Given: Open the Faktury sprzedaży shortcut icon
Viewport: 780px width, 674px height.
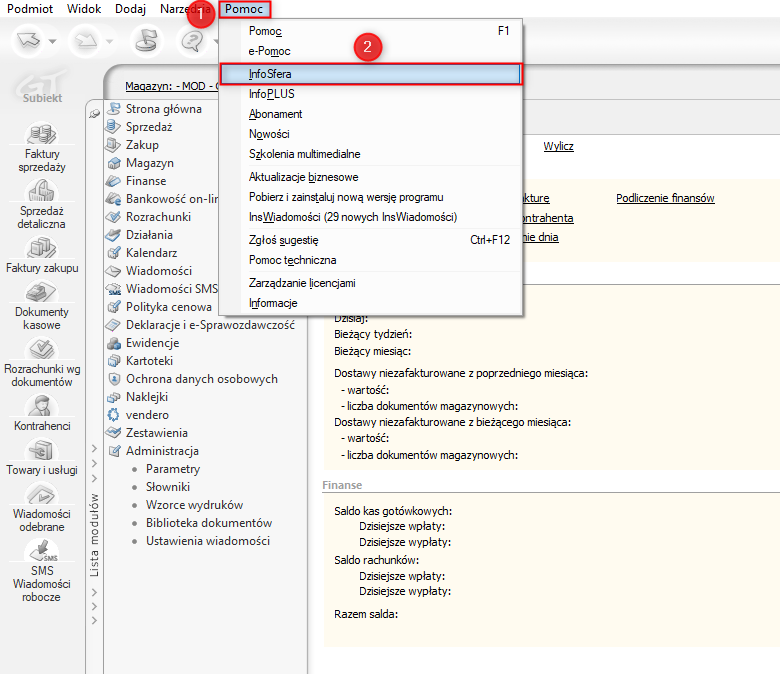Looking at the screenshot, I should pos(42,132).
